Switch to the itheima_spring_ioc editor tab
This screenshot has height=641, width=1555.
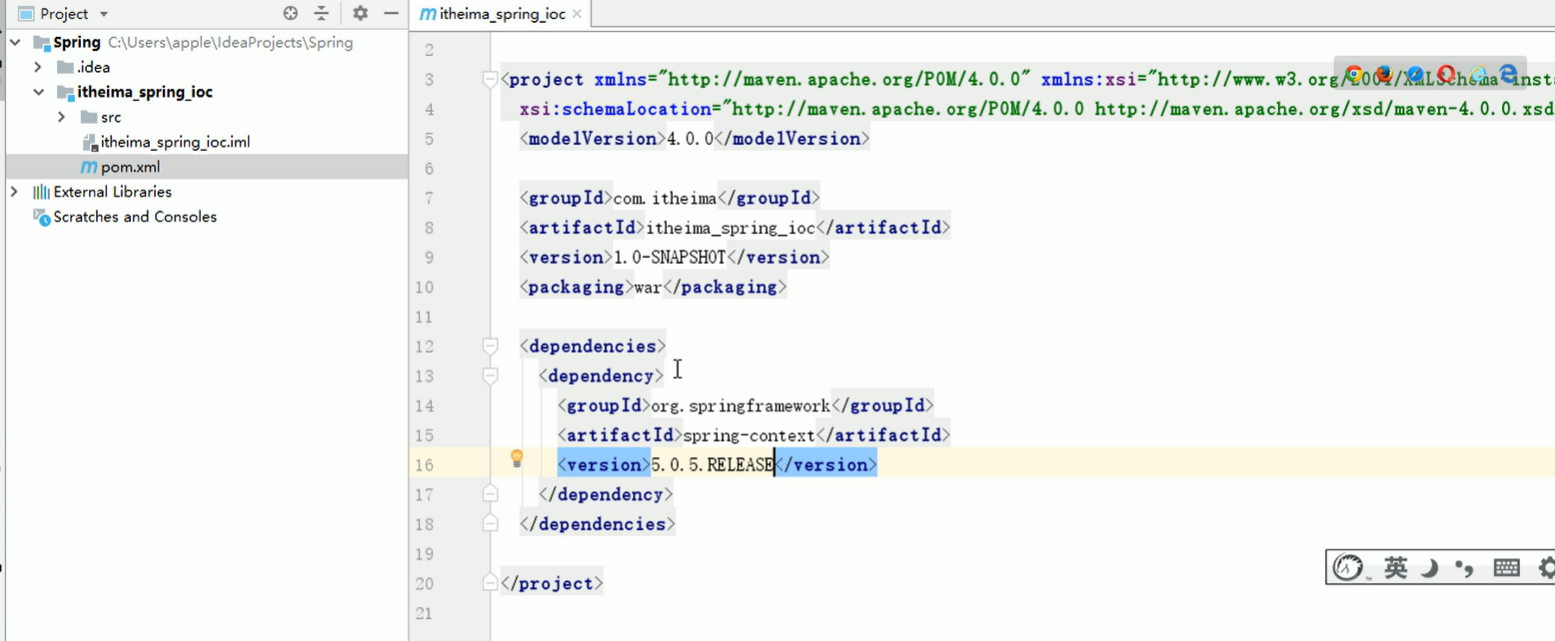point(497,14)
